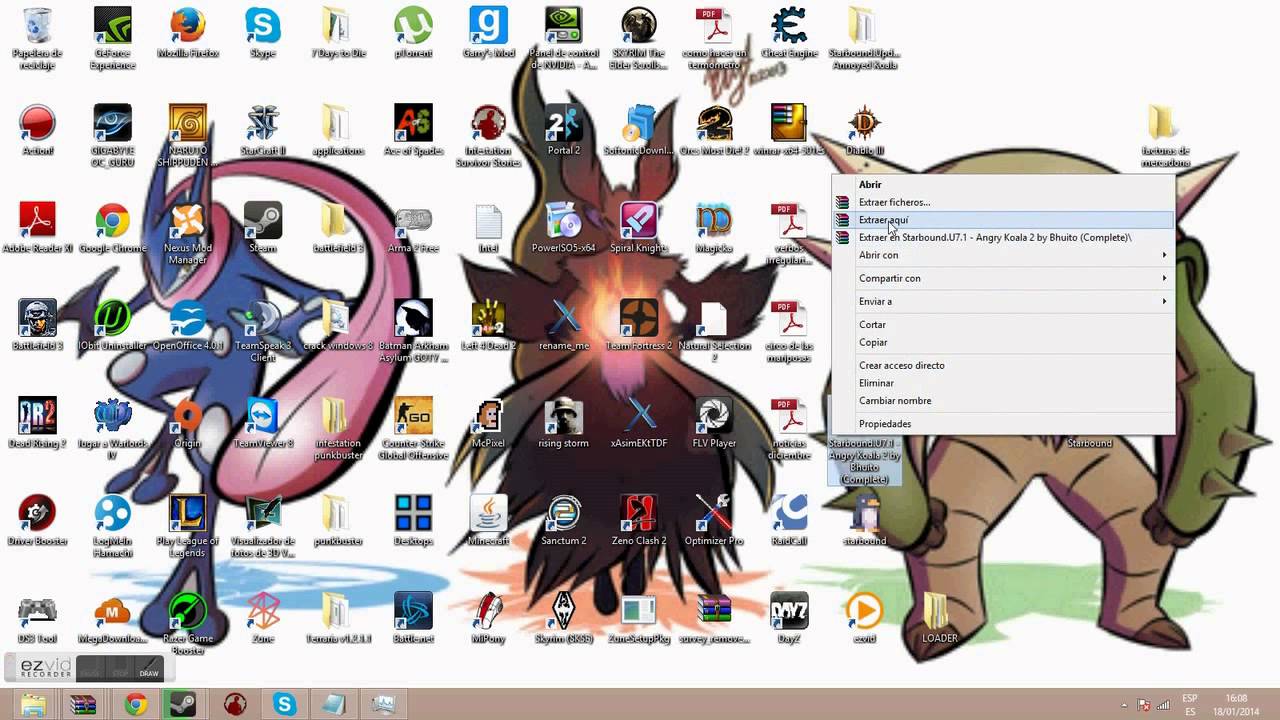Select the StarCraft II shortcut
The height and width of the screenshot is (720, 1280).
pyautogui.click(x=262, y=130)
